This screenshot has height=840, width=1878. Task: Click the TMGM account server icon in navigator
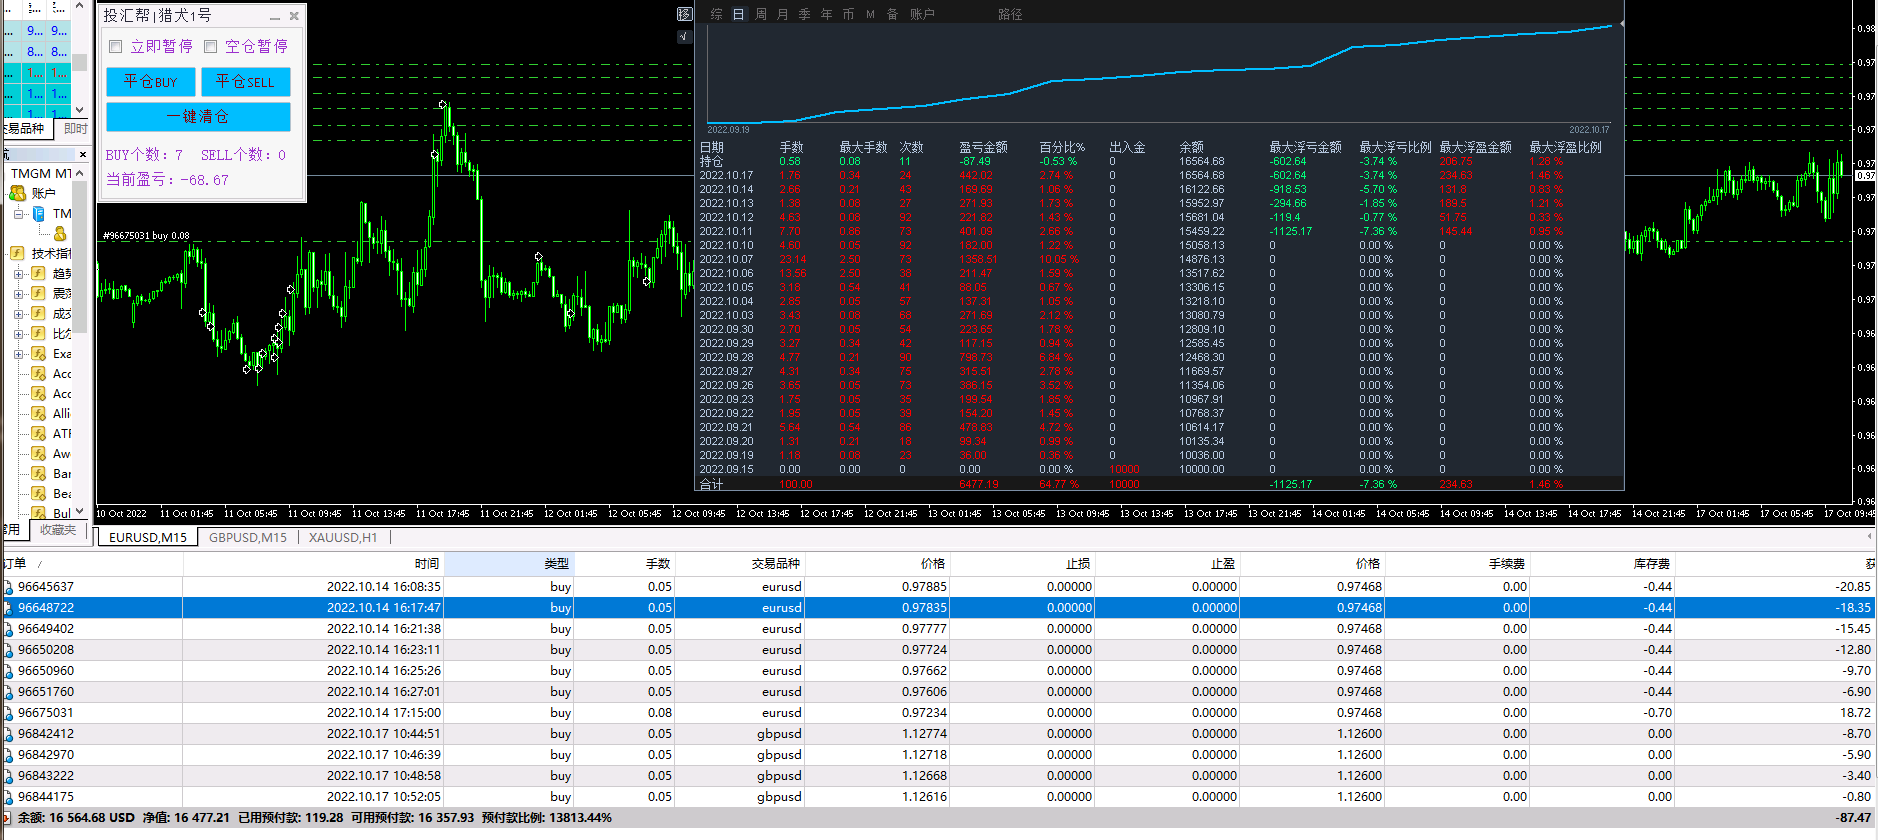39,214
